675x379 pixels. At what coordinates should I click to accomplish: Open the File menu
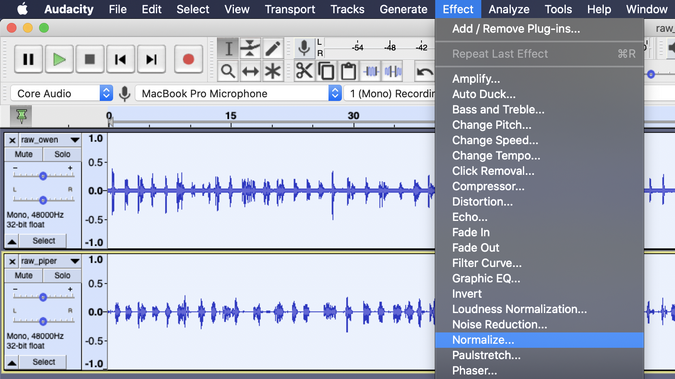[118, 9]
